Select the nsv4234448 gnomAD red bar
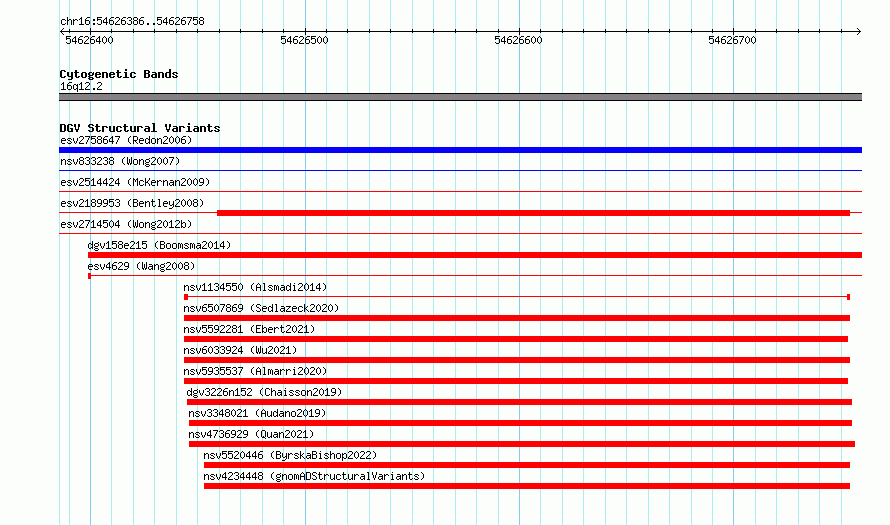 [x=527, y=486]
